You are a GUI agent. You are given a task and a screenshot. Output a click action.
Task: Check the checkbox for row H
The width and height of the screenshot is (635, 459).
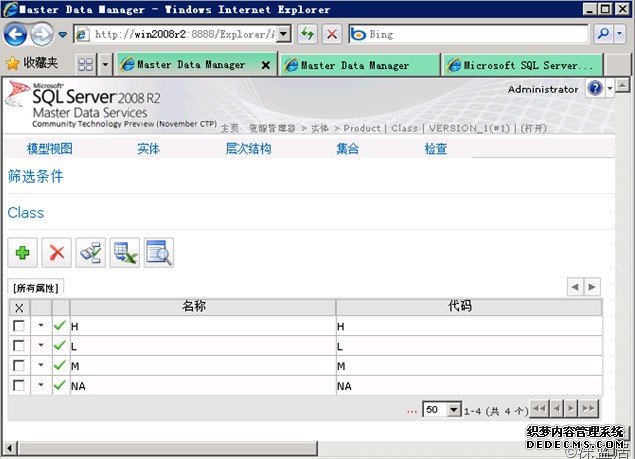pos(19,327)
